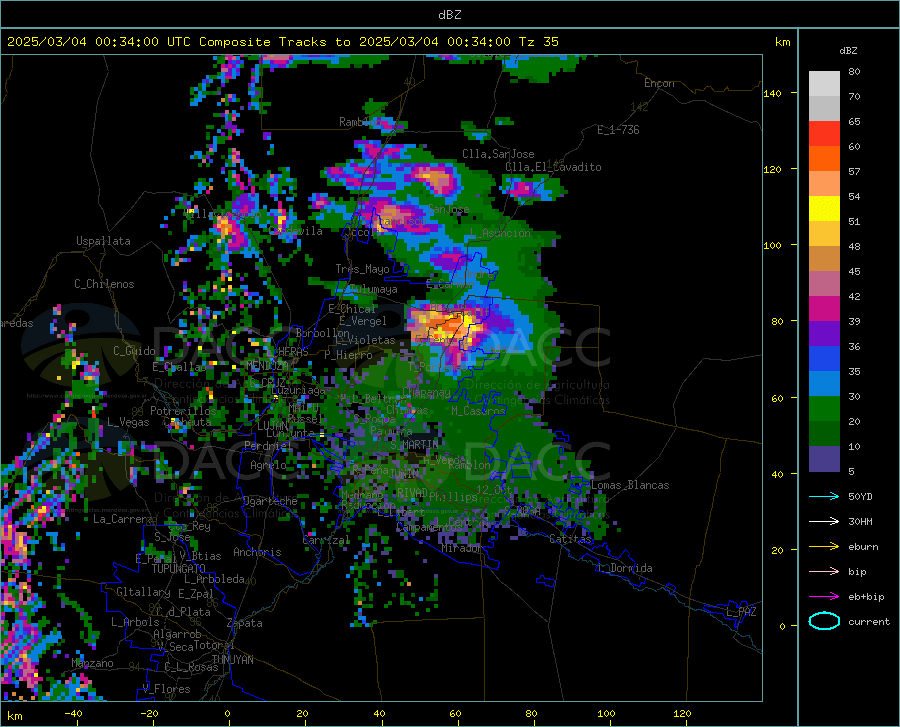Click the Anchoris place label
Viewport: 900px width, 727px height.
coord(257,553)
